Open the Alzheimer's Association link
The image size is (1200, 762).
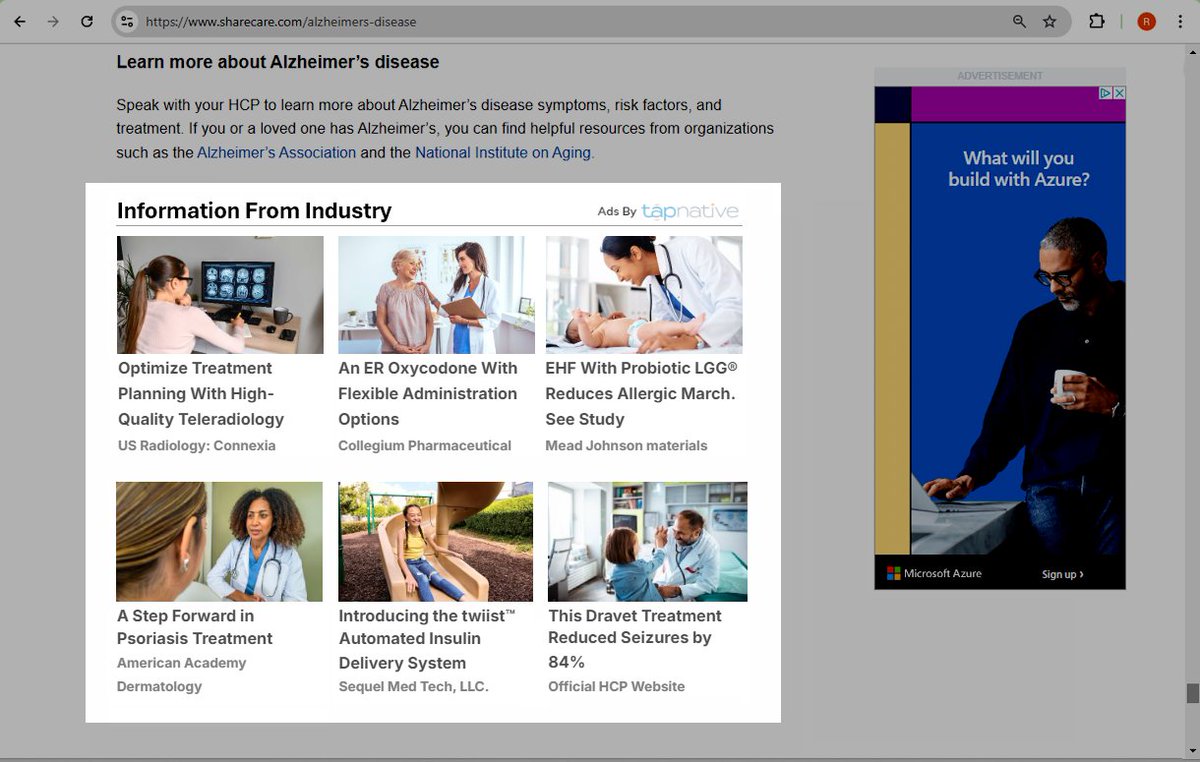click(x=276, y=153)
